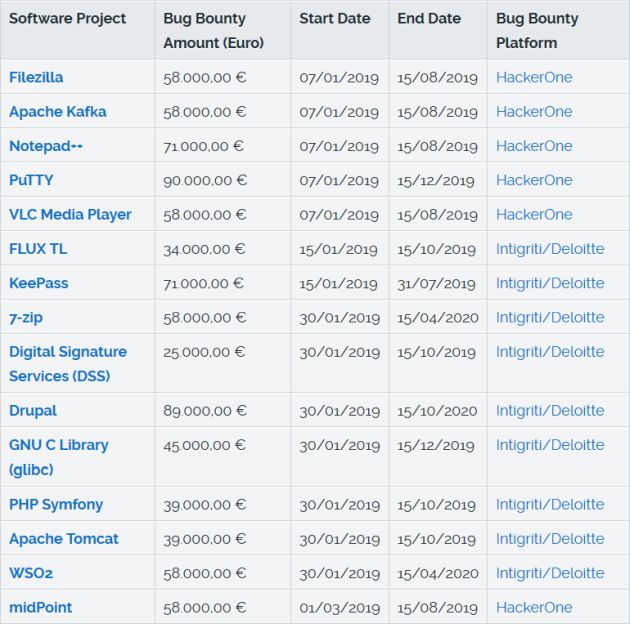
Task: Open the Notepad++ project link
Action: point(46,146)
